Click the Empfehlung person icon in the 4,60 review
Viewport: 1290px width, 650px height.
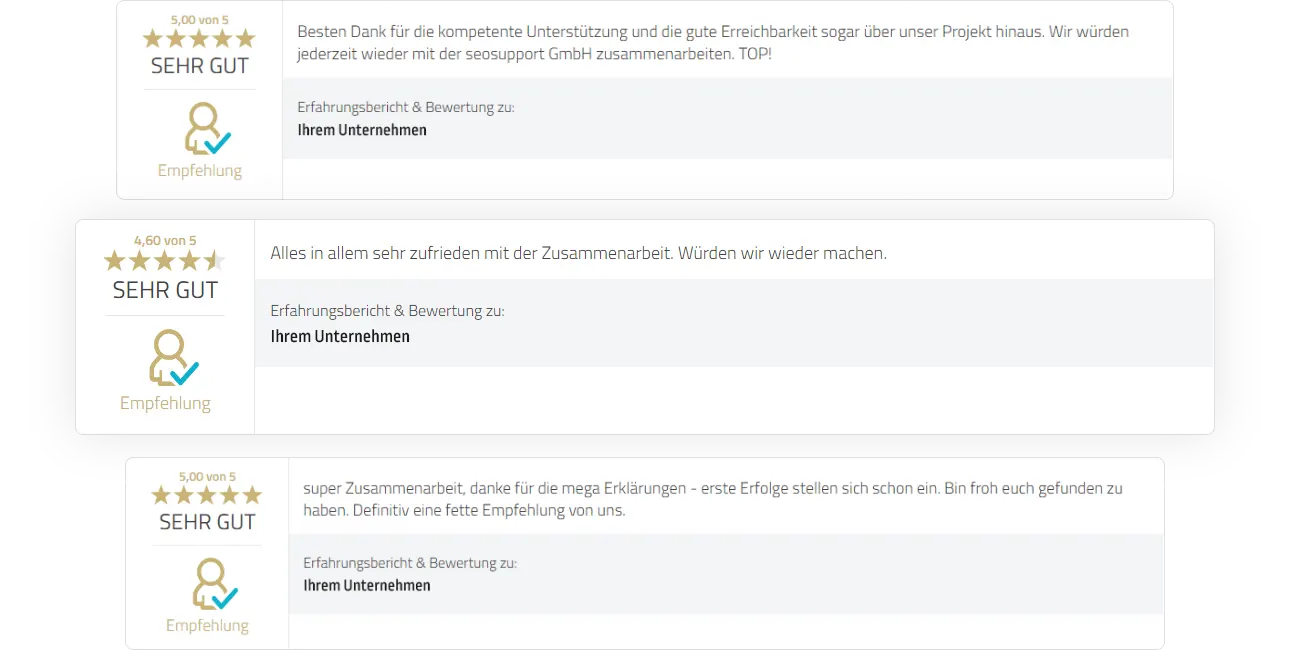tap(174, 358)
